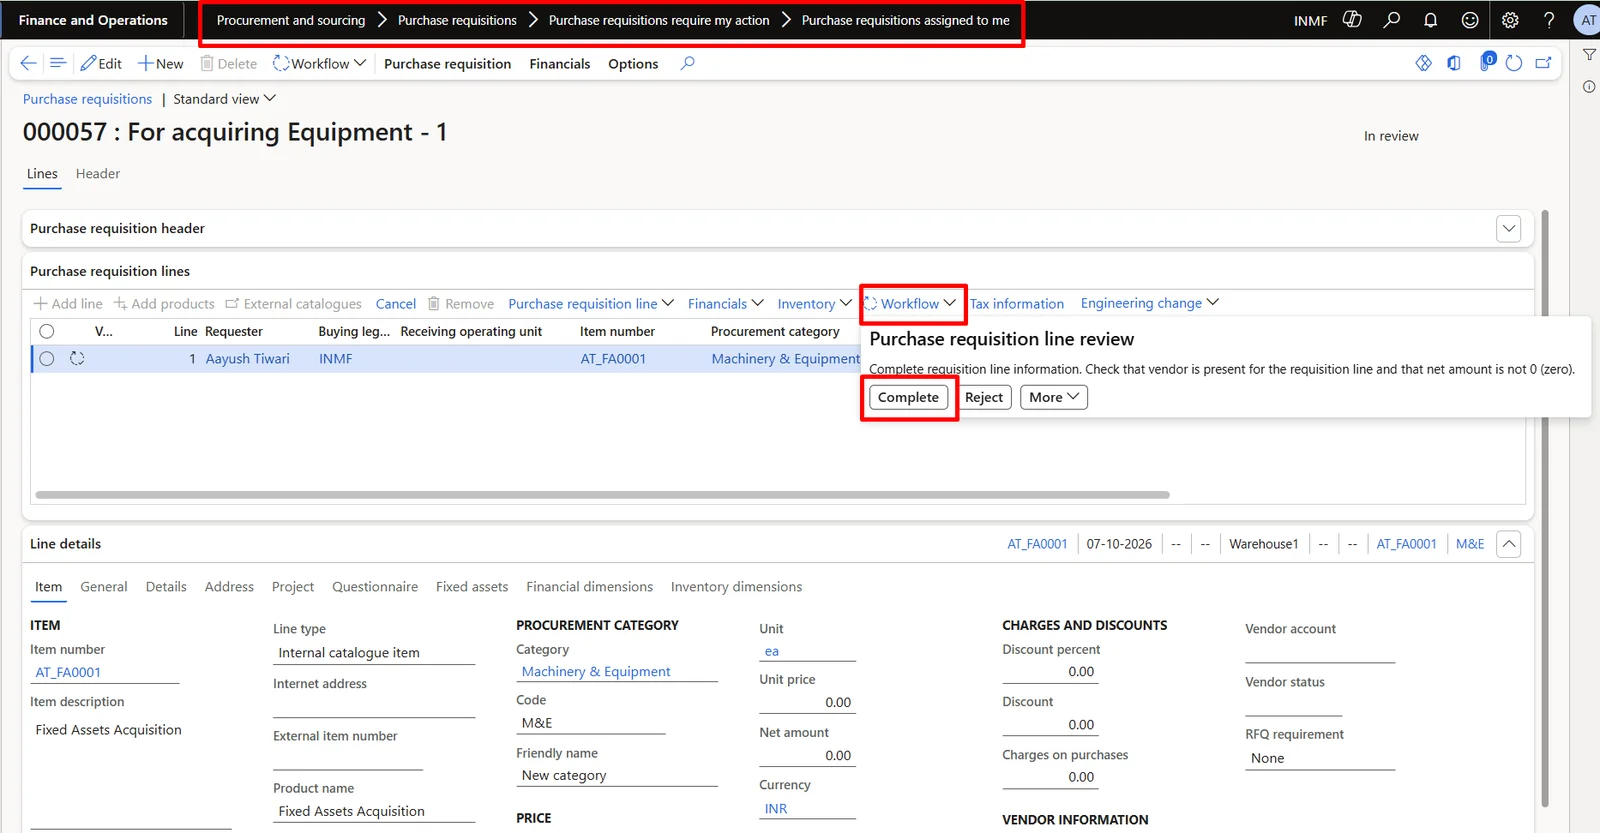The image size is (1600, 833).
Task: Select all lines using header radio circle
Action: 47,331
